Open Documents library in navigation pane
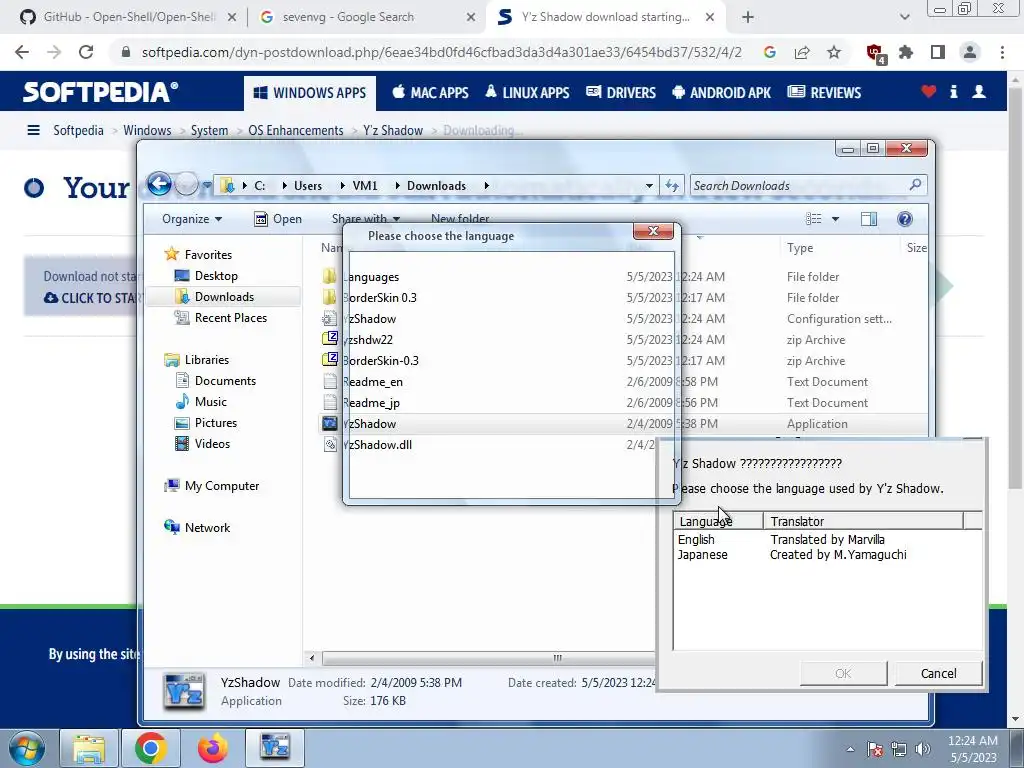This screenshot has width=1024, height=768. coord(225,380)
